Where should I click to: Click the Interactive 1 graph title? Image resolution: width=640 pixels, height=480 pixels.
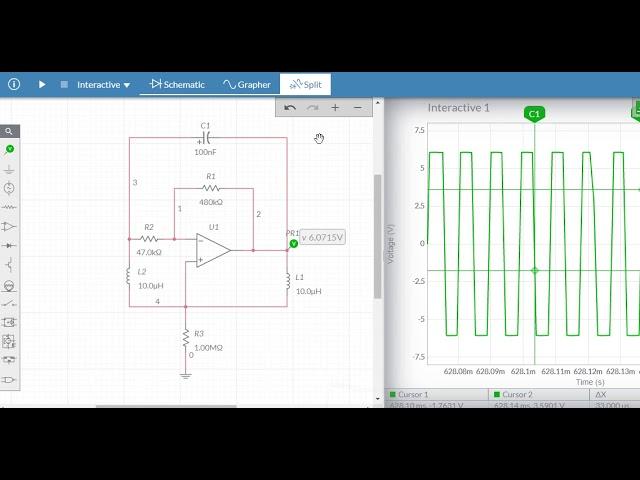click(458, 108)
